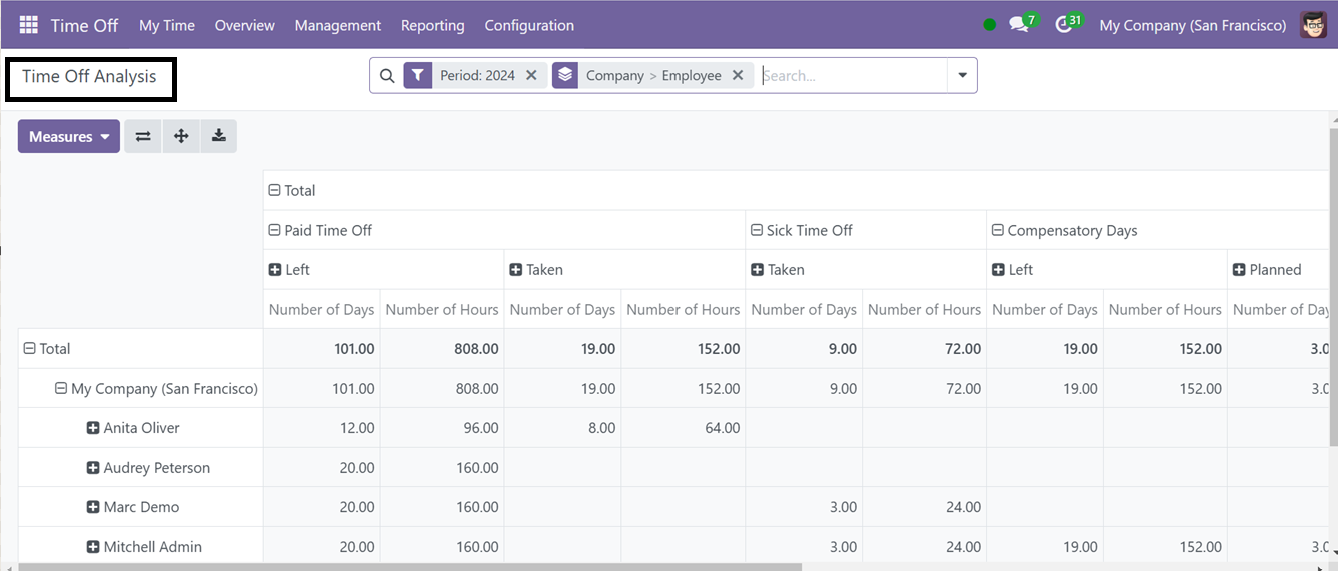Image resolution: width=1338 pixels, height=571 pixels.
Task: Click the 12.00 cell for Anita Oliver
Action: pyautogui.click(x=321, y=428)
